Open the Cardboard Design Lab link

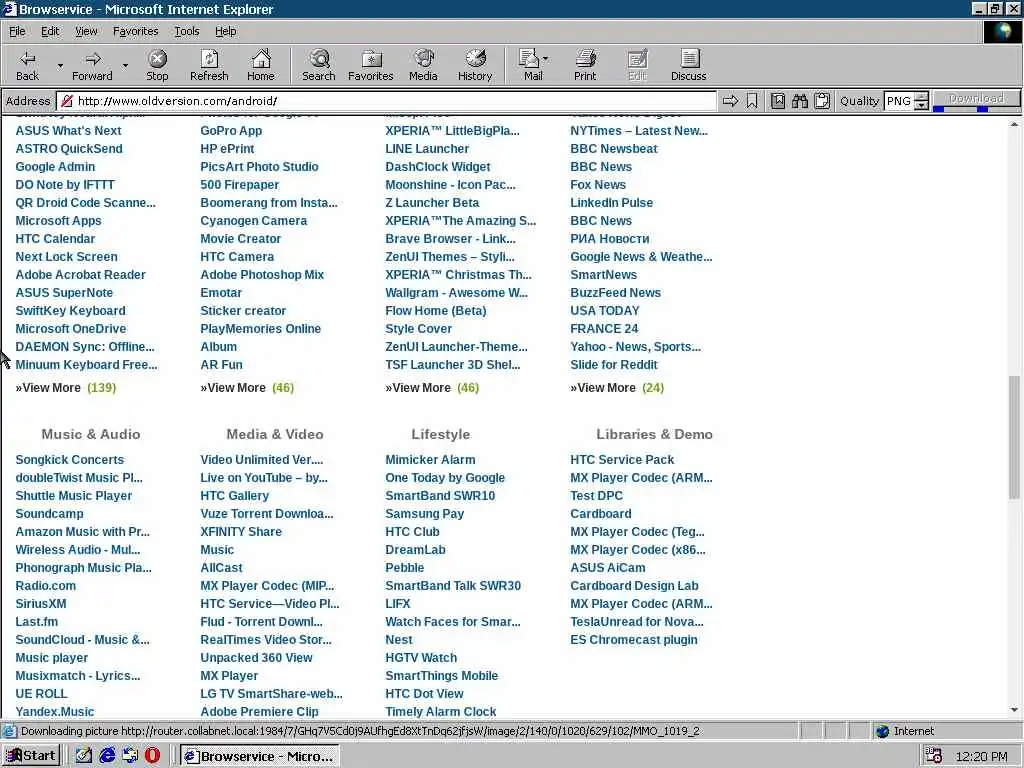[634, 586]
